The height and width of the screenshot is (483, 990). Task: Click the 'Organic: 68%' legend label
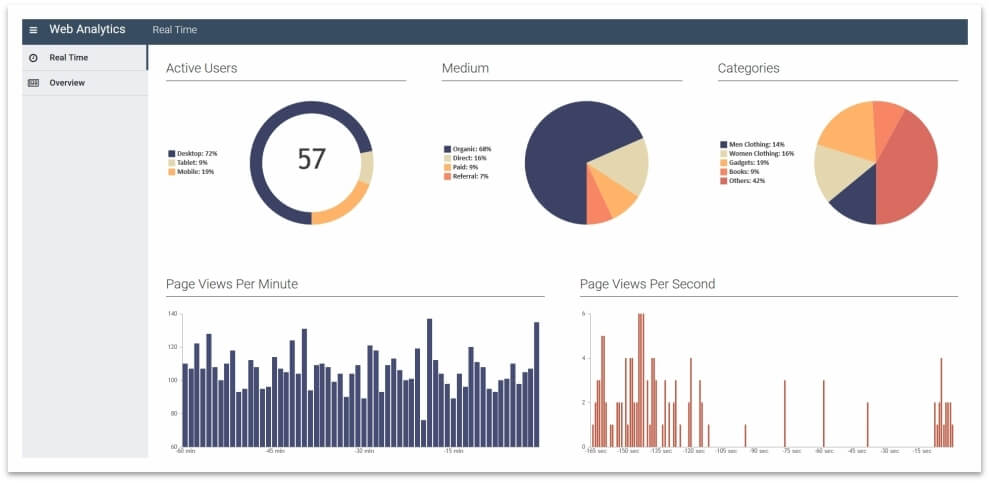pyautogui.click(x=472, y=149)
